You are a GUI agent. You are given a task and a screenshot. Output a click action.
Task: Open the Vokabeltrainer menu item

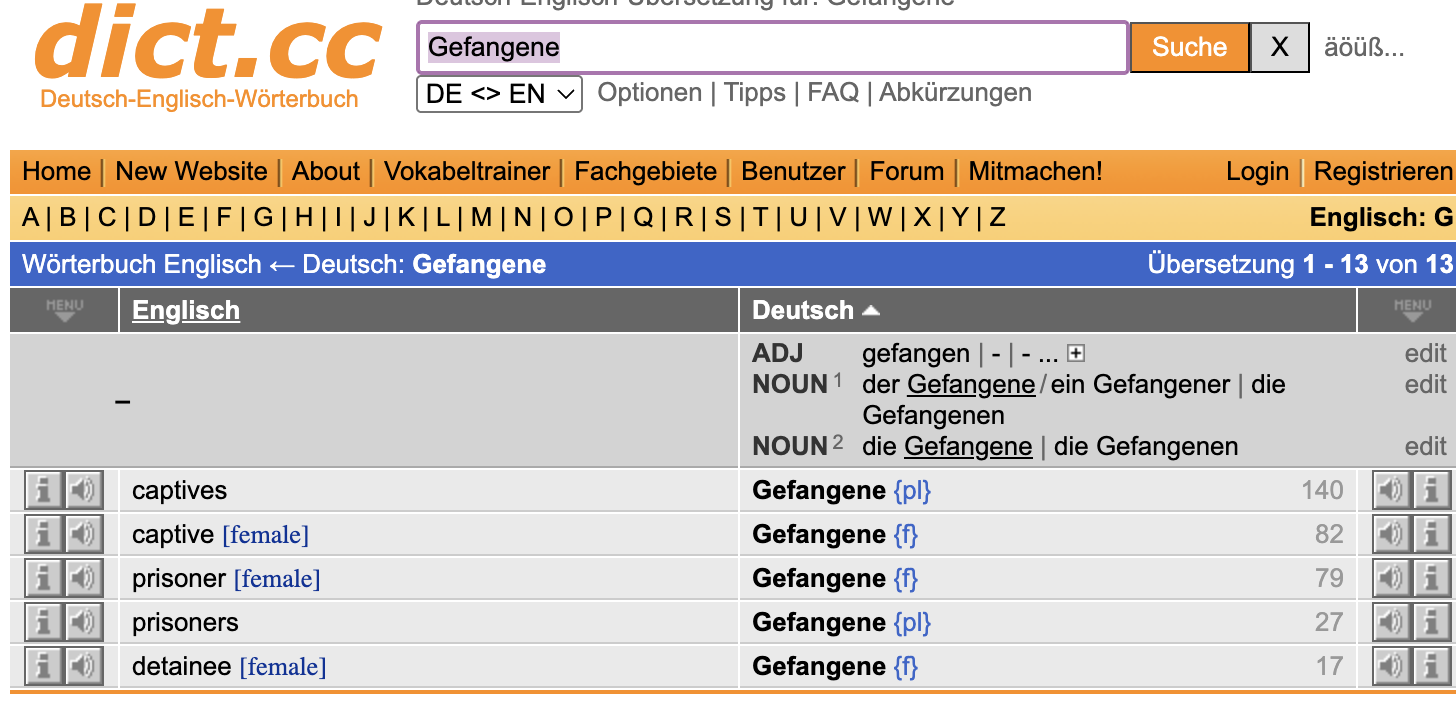pos(467,171)
